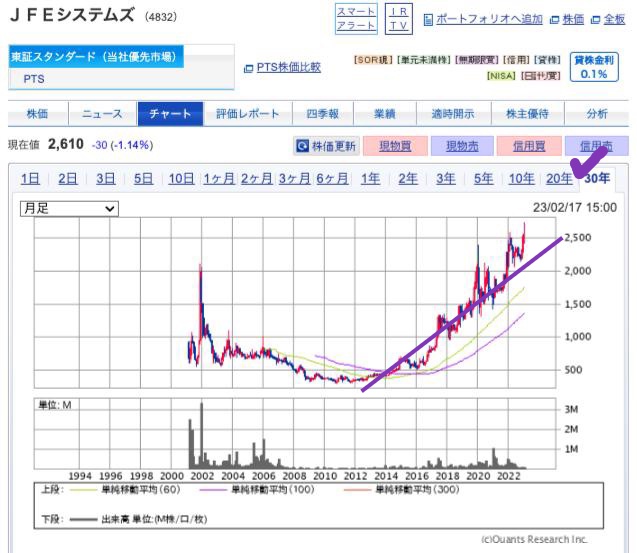This screenshot has width=637, height=553.
Task: Select the 6ヶ月 chart period
Action: 332,178
